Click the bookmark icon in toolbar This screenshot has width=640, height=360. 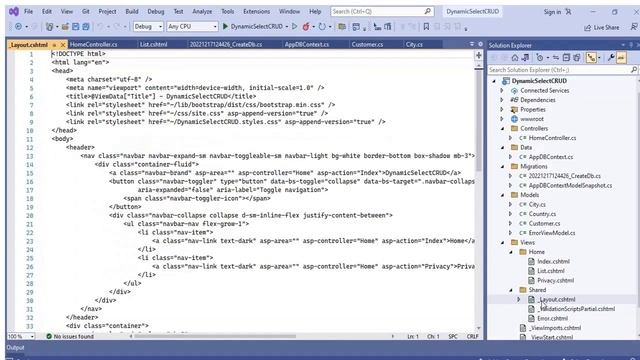(426, 27)
